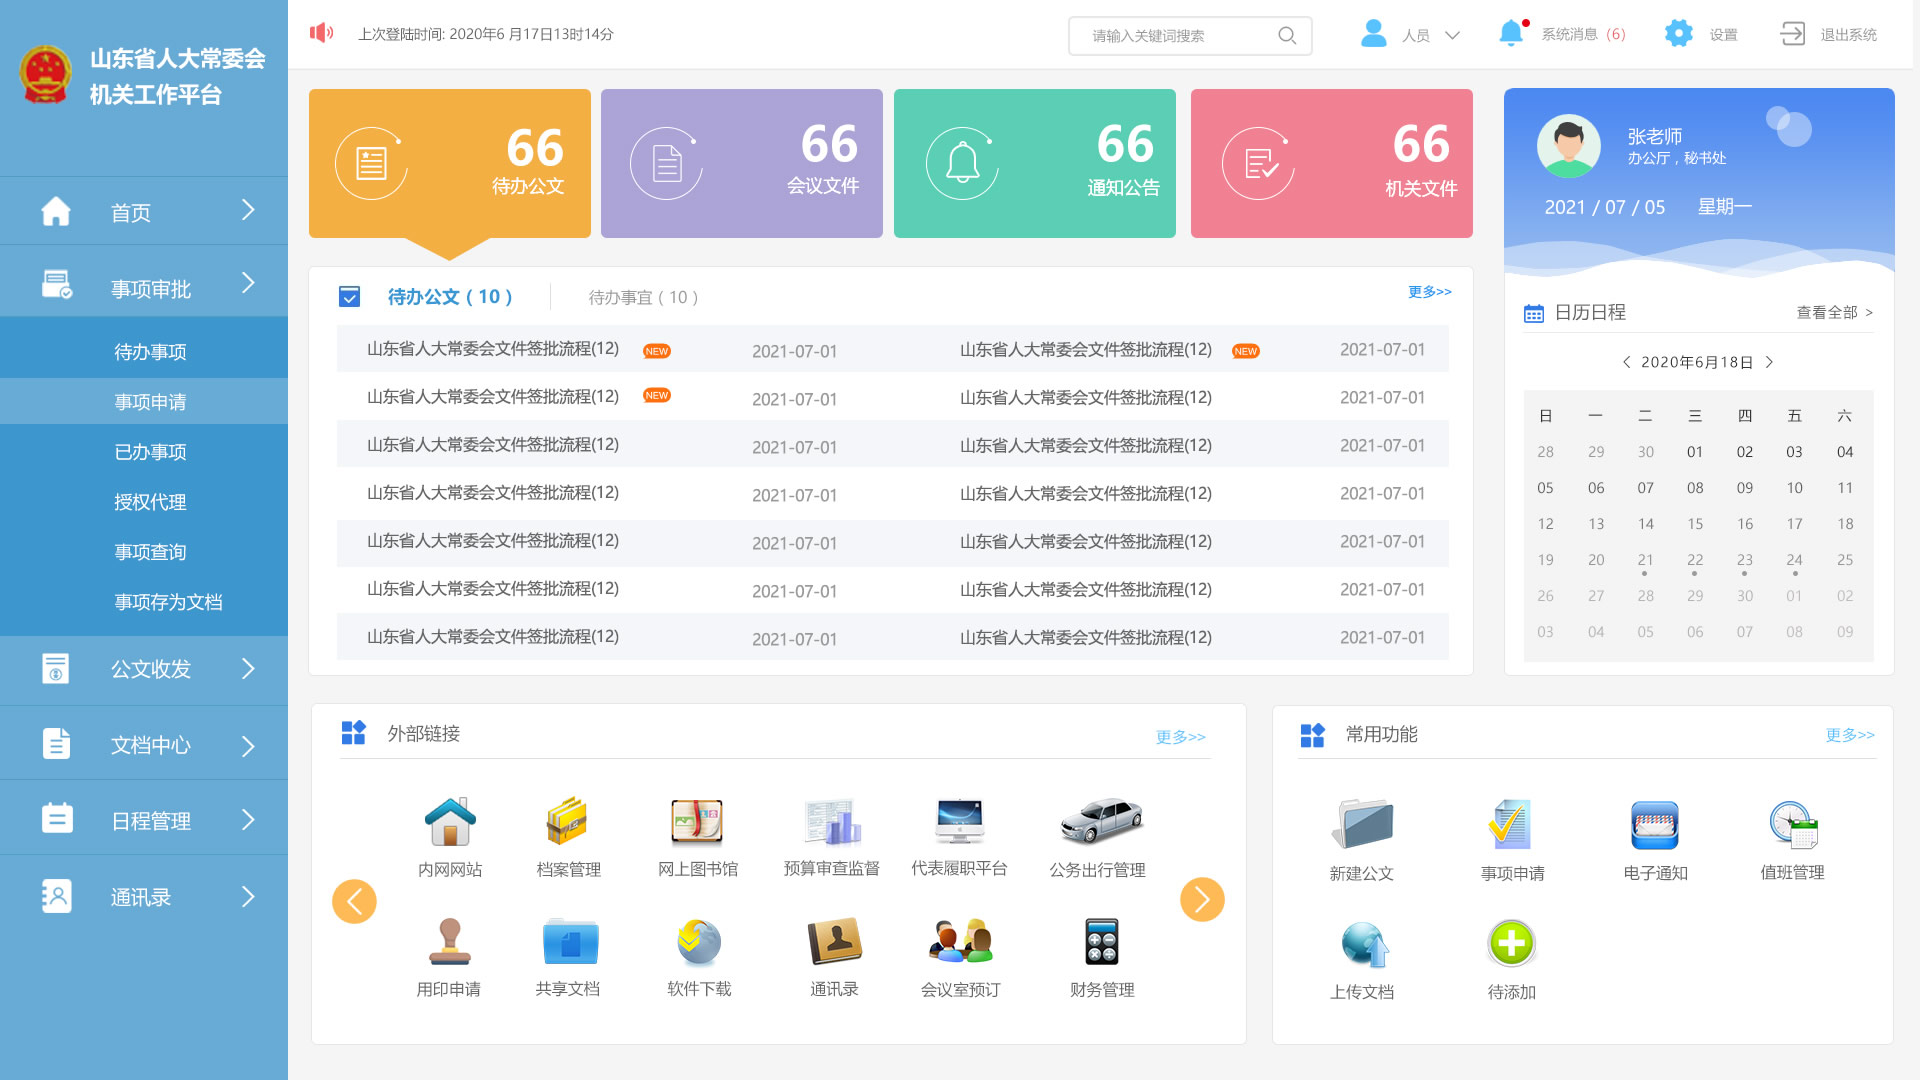The width and height of the screenshot is (1920, 1080).
Task: Click 退出系统 to log out
Action: pos(1848,34)
